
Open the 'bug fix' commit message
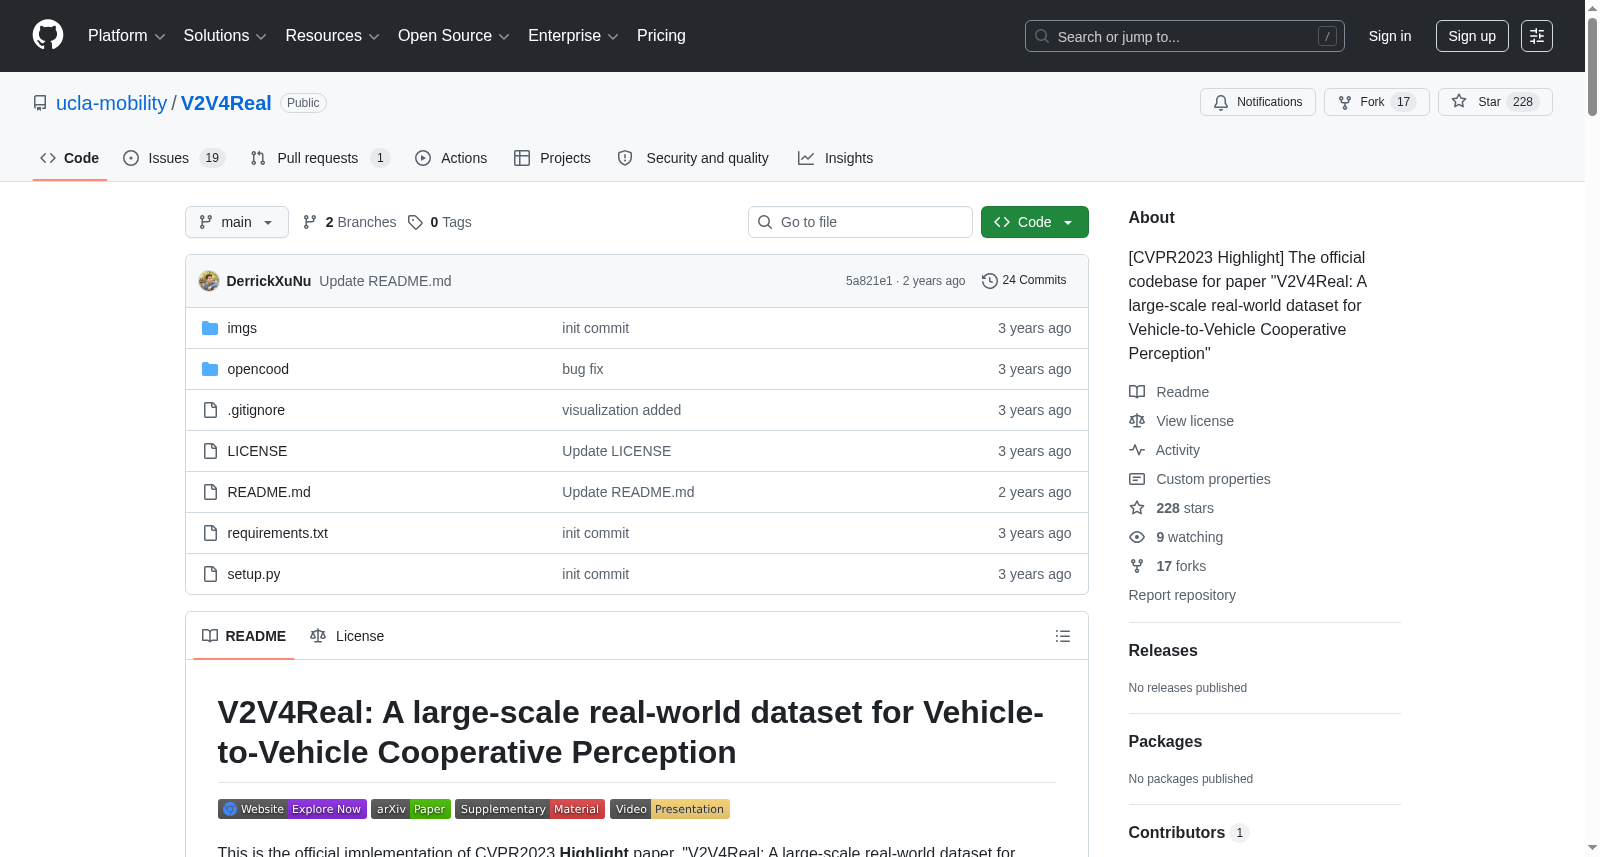(x=583, y=369)
